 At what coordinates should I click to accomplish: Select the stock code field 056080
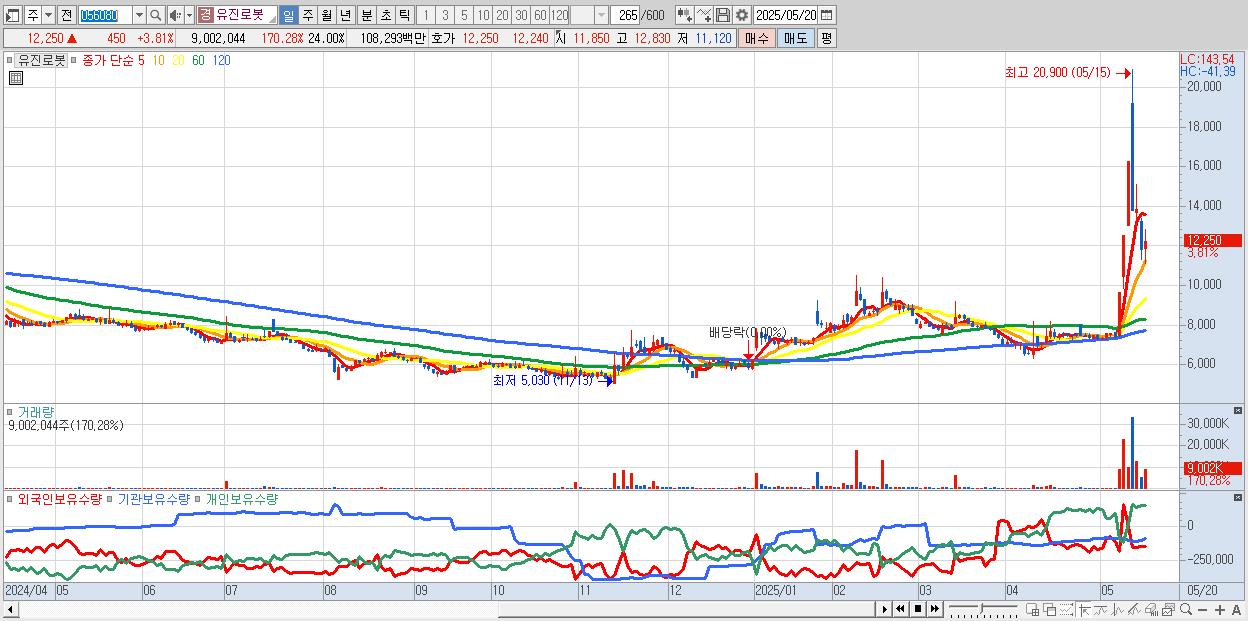click(x=104, y=15)
